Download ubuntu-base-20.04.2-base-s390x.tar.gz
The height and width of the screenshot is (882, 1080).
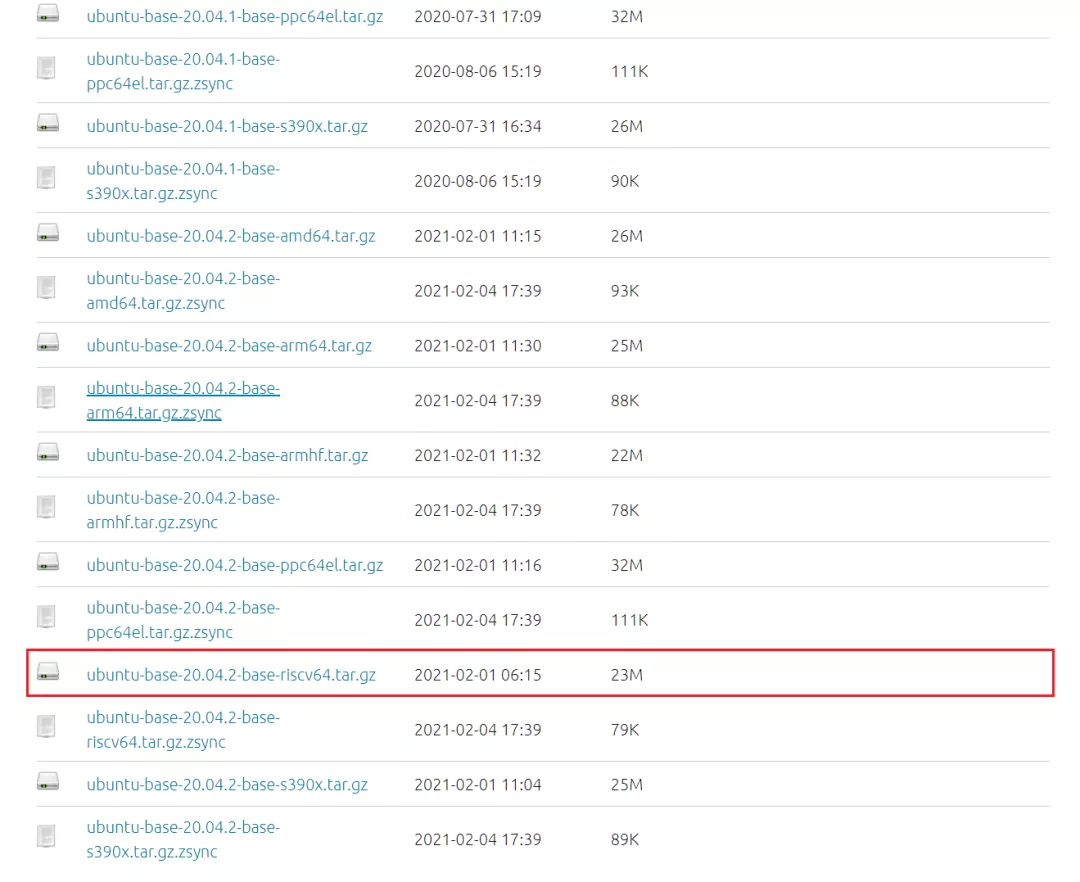tap(227, 784)
